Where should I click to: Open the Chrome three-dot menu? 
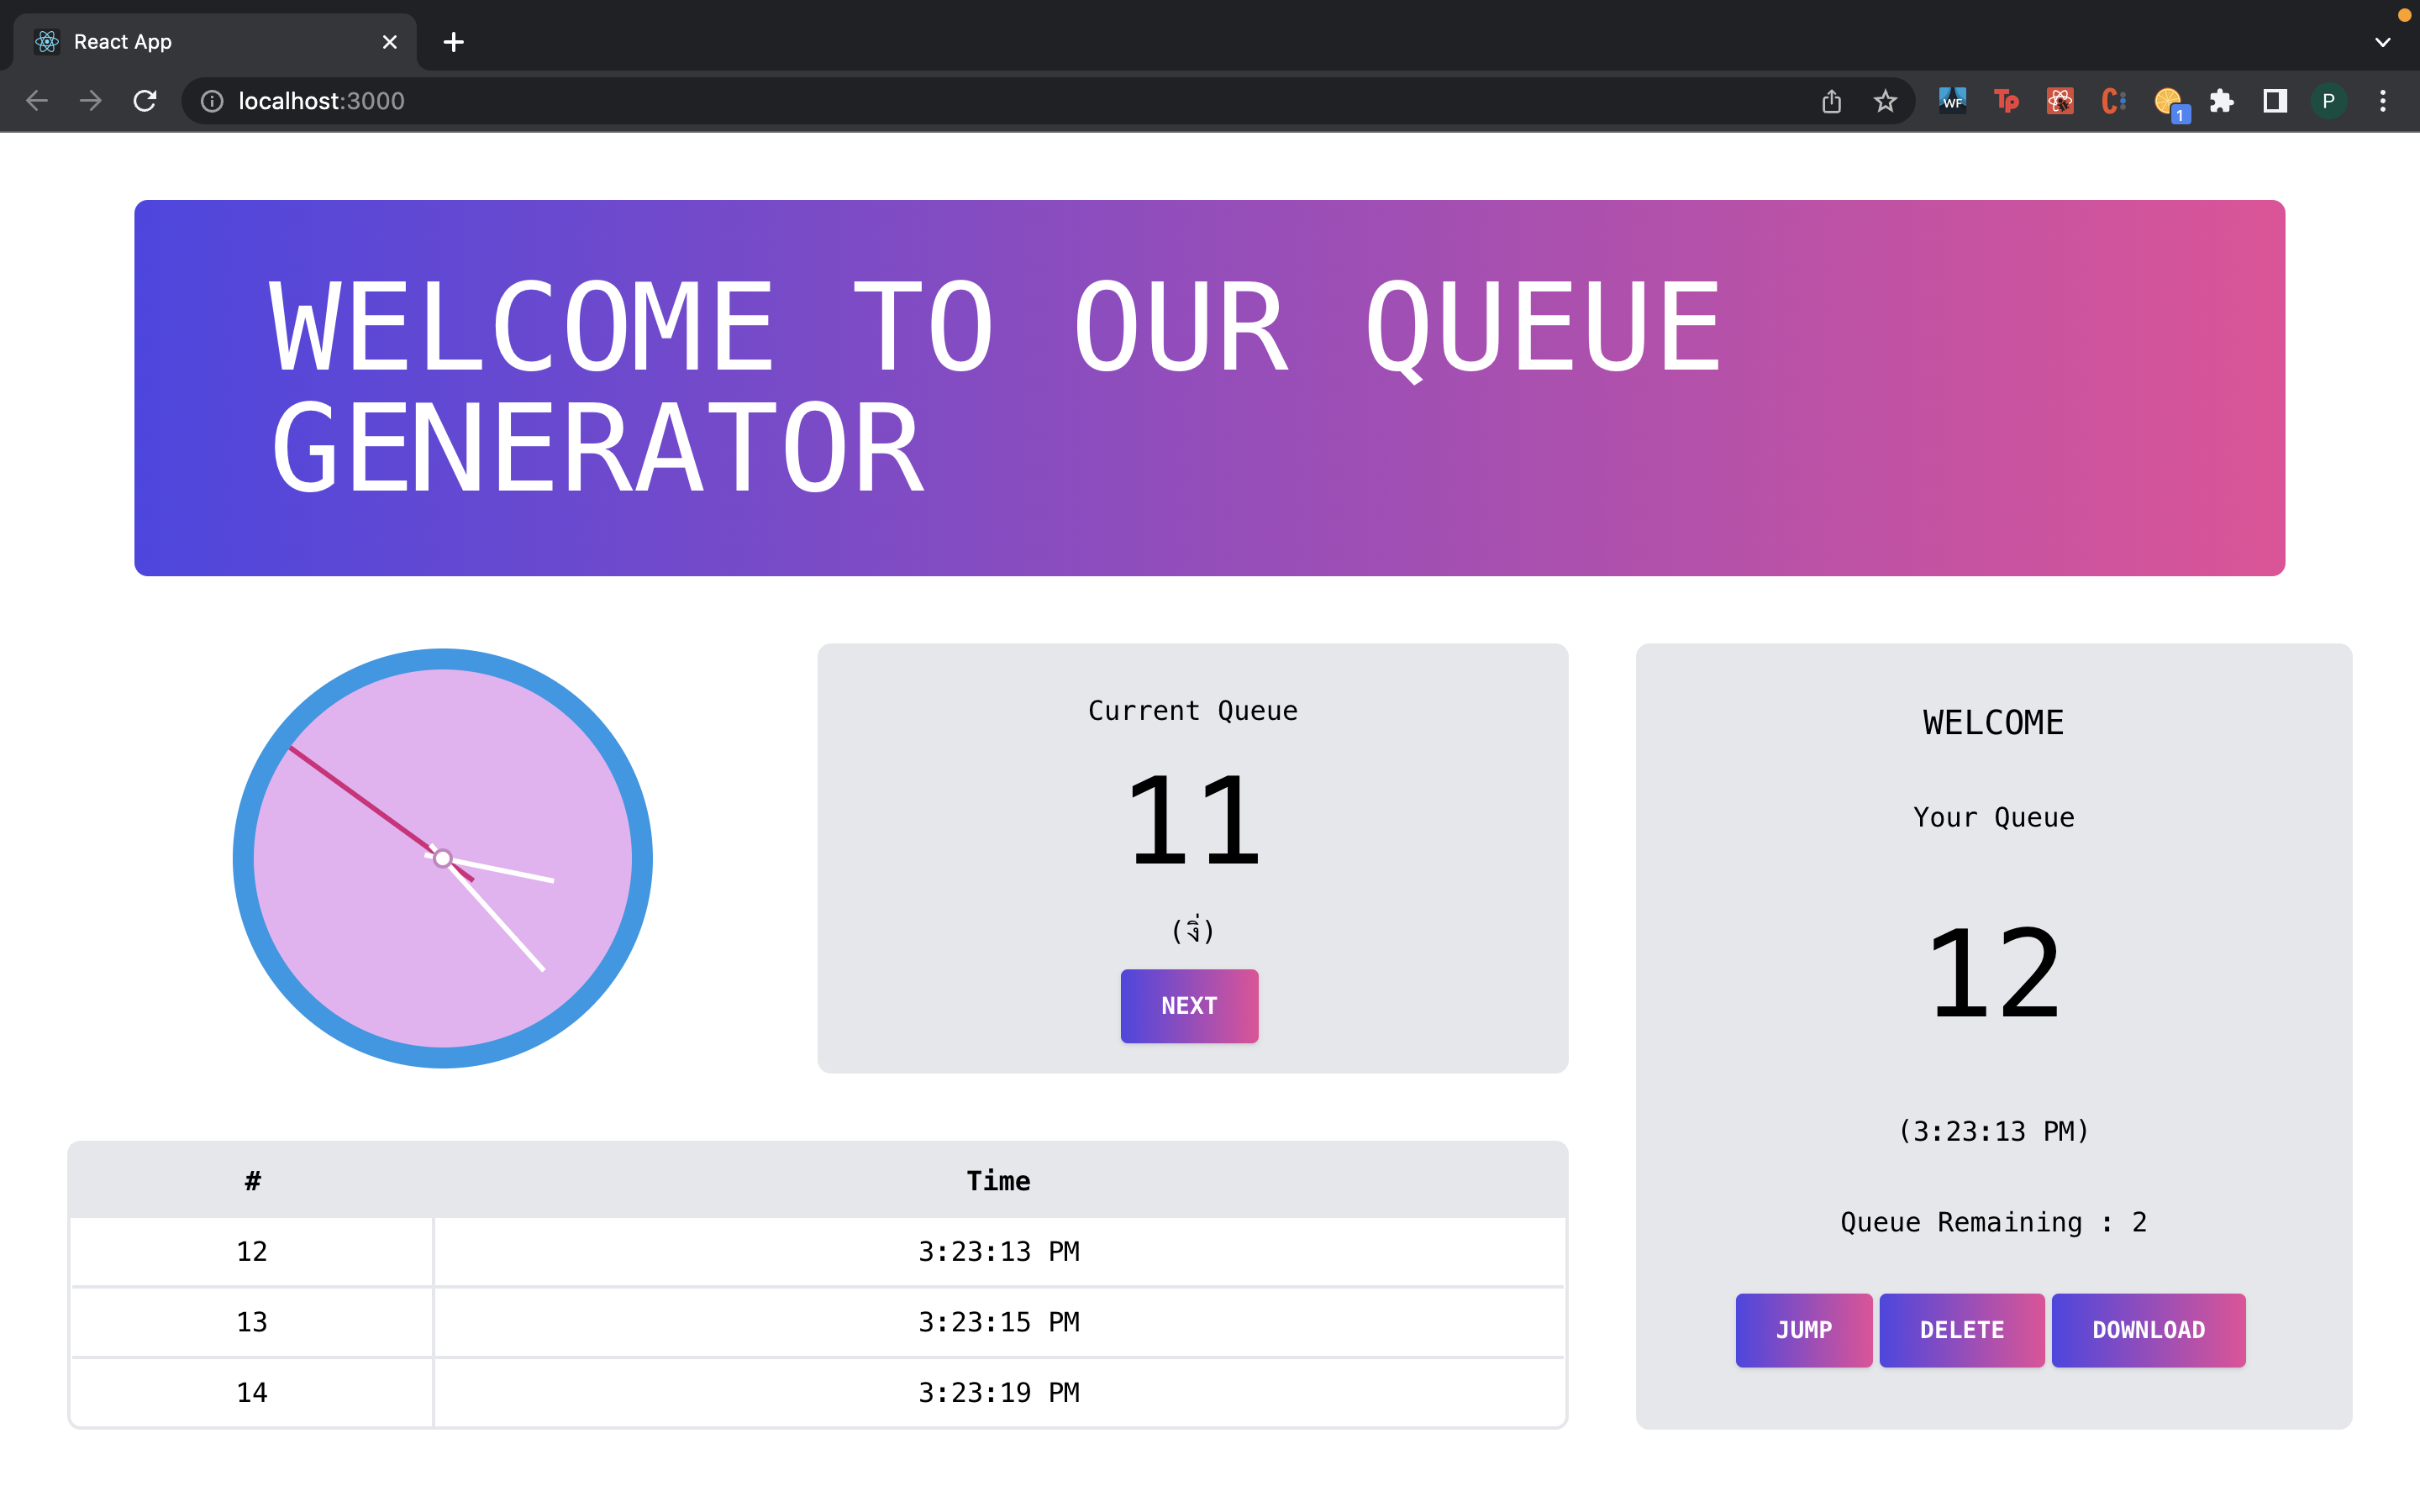(2384, 100)
